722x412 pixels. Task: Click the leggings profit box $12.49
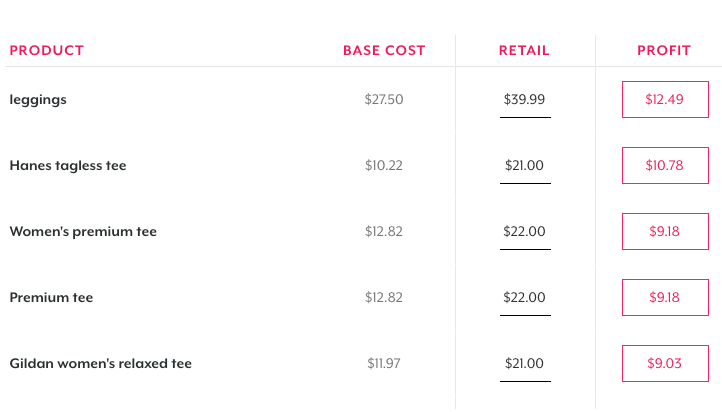(665, 99)
